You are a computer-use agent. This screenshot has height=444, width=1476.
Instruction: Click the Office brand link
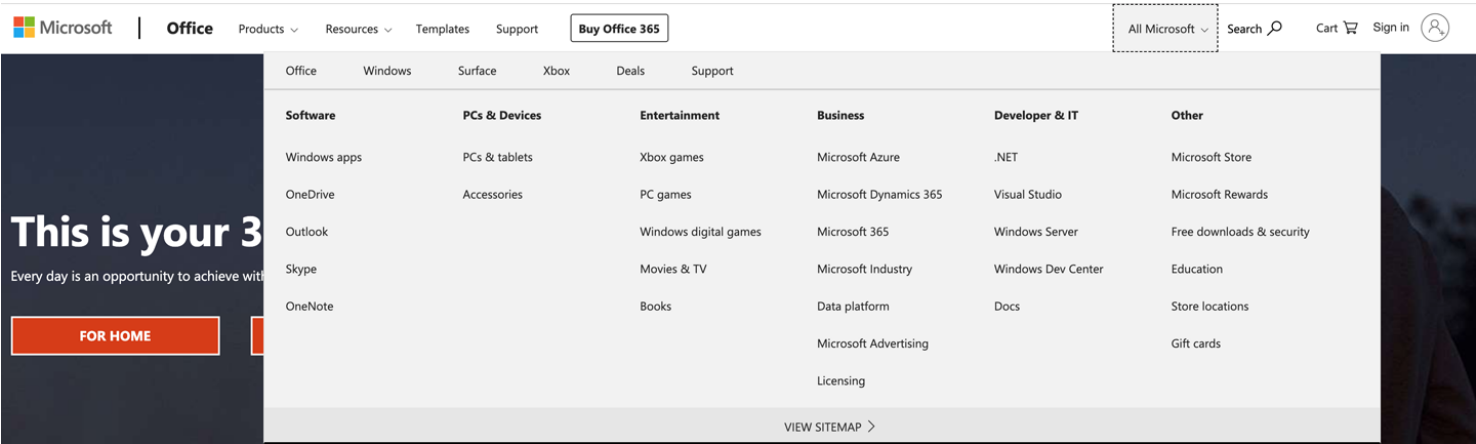190,28
